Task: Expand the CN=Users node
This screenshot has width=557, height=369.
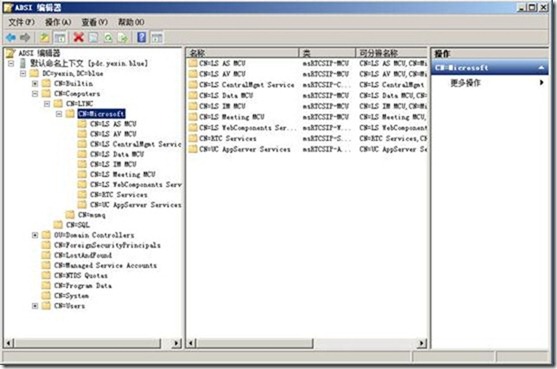Action: pos(35,306)
